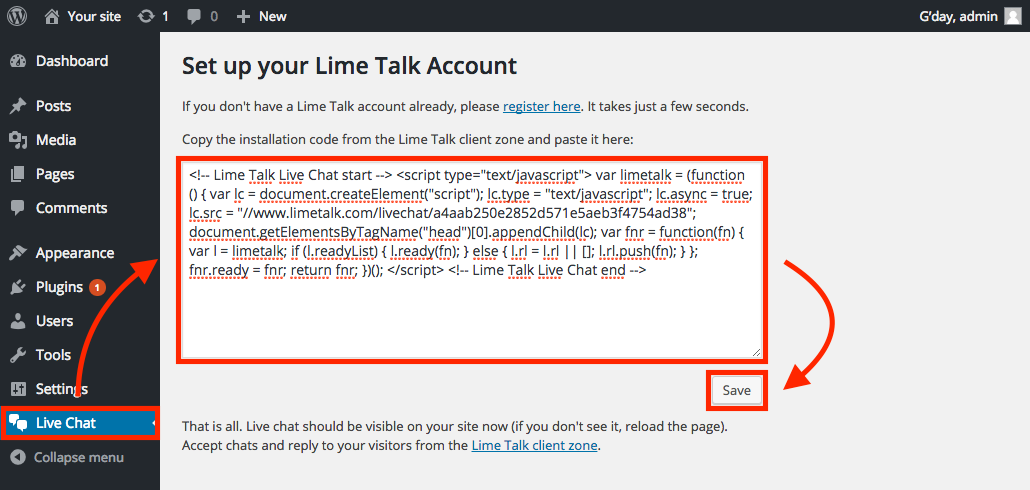Click inside the installation code textarea
Screen dimensions: 1030x490
click(472, 259)
